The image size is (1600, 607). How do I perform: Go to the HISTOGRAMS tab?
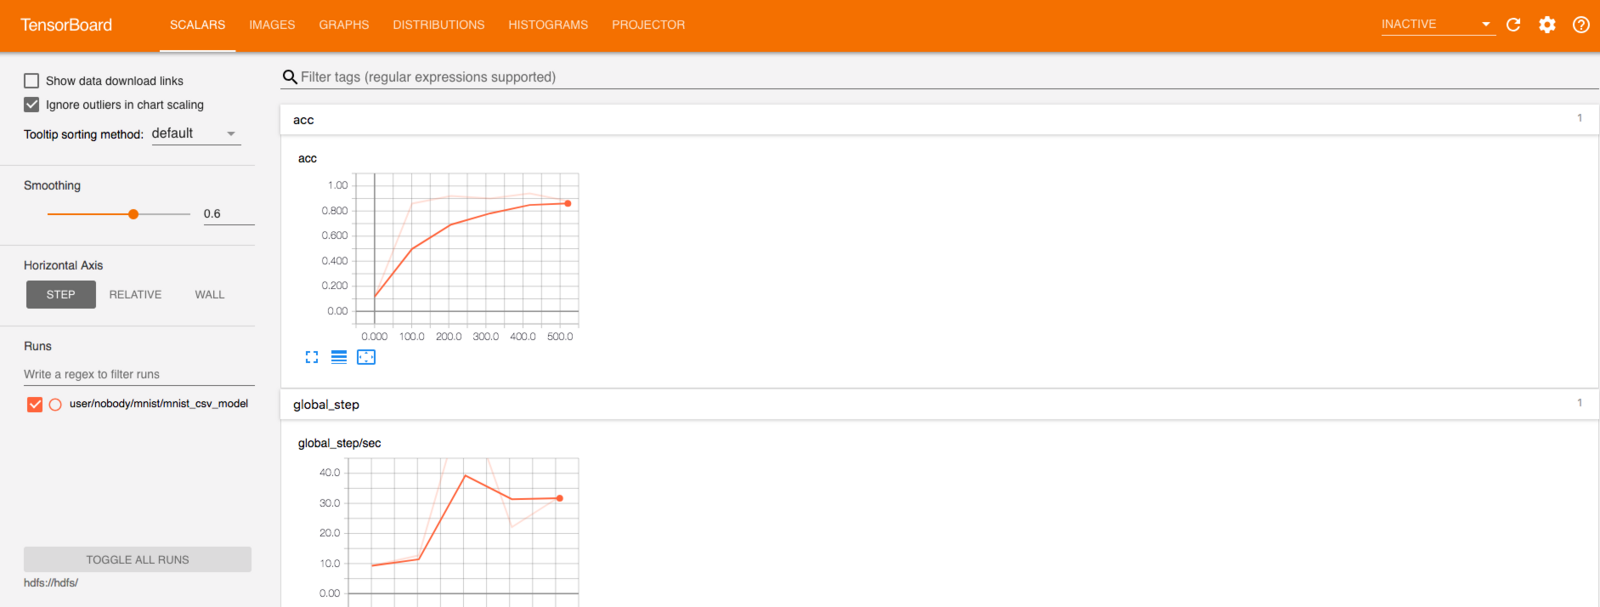[548, 25]
